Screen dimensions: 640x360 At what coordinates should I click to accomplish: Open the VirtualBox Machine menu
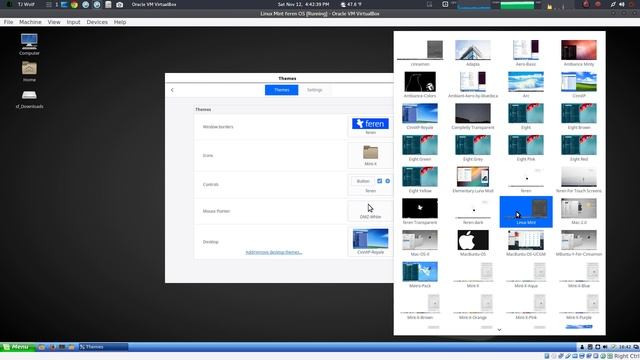pos(30,22)
